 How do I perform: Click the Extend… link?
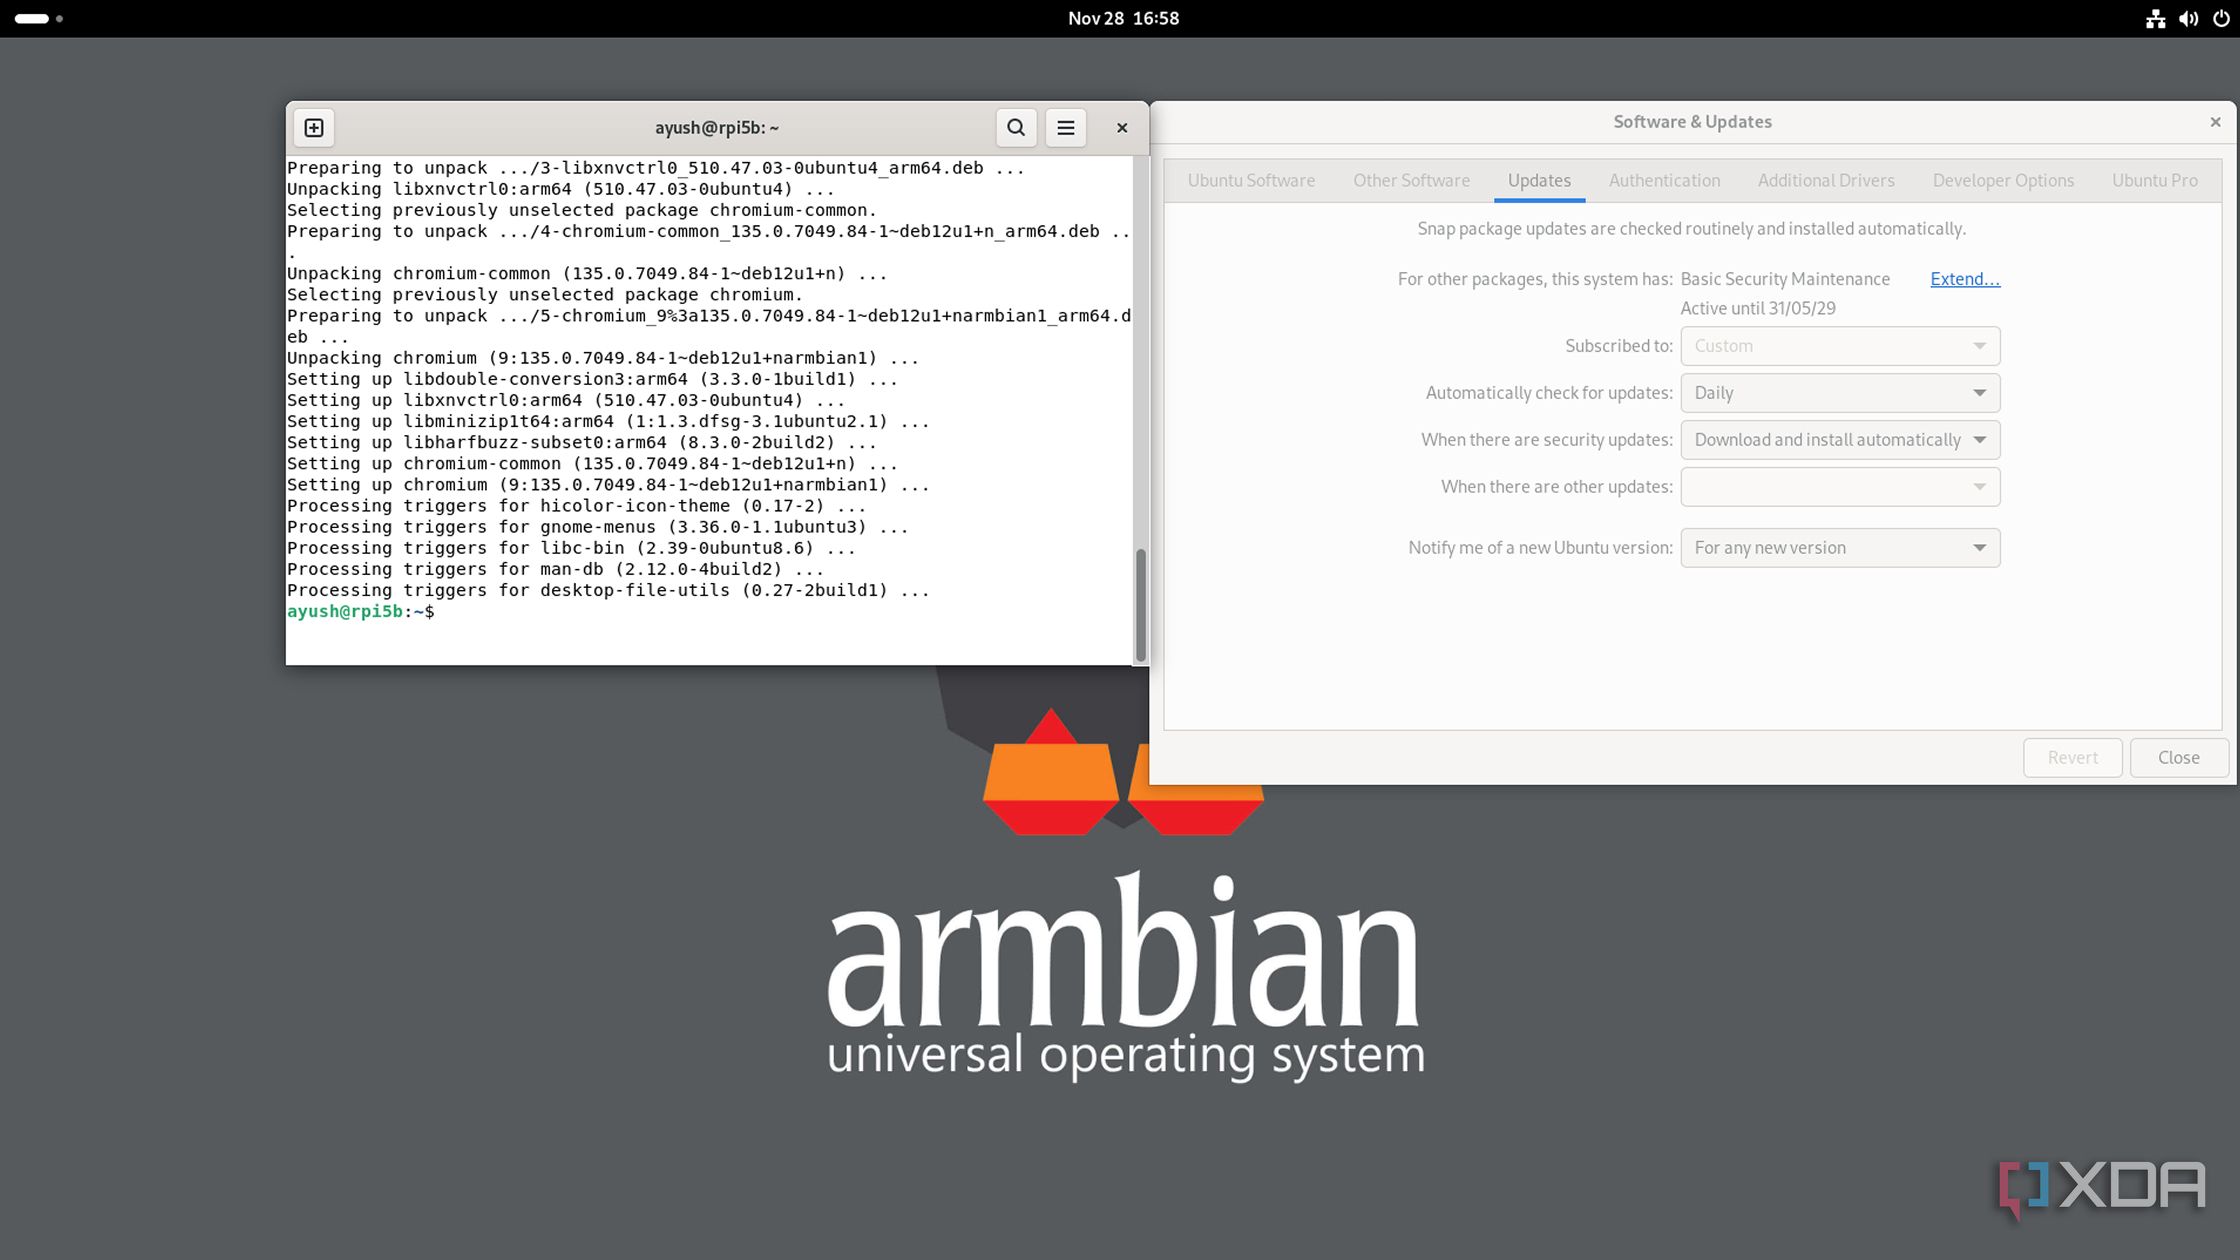point(1964,279)
